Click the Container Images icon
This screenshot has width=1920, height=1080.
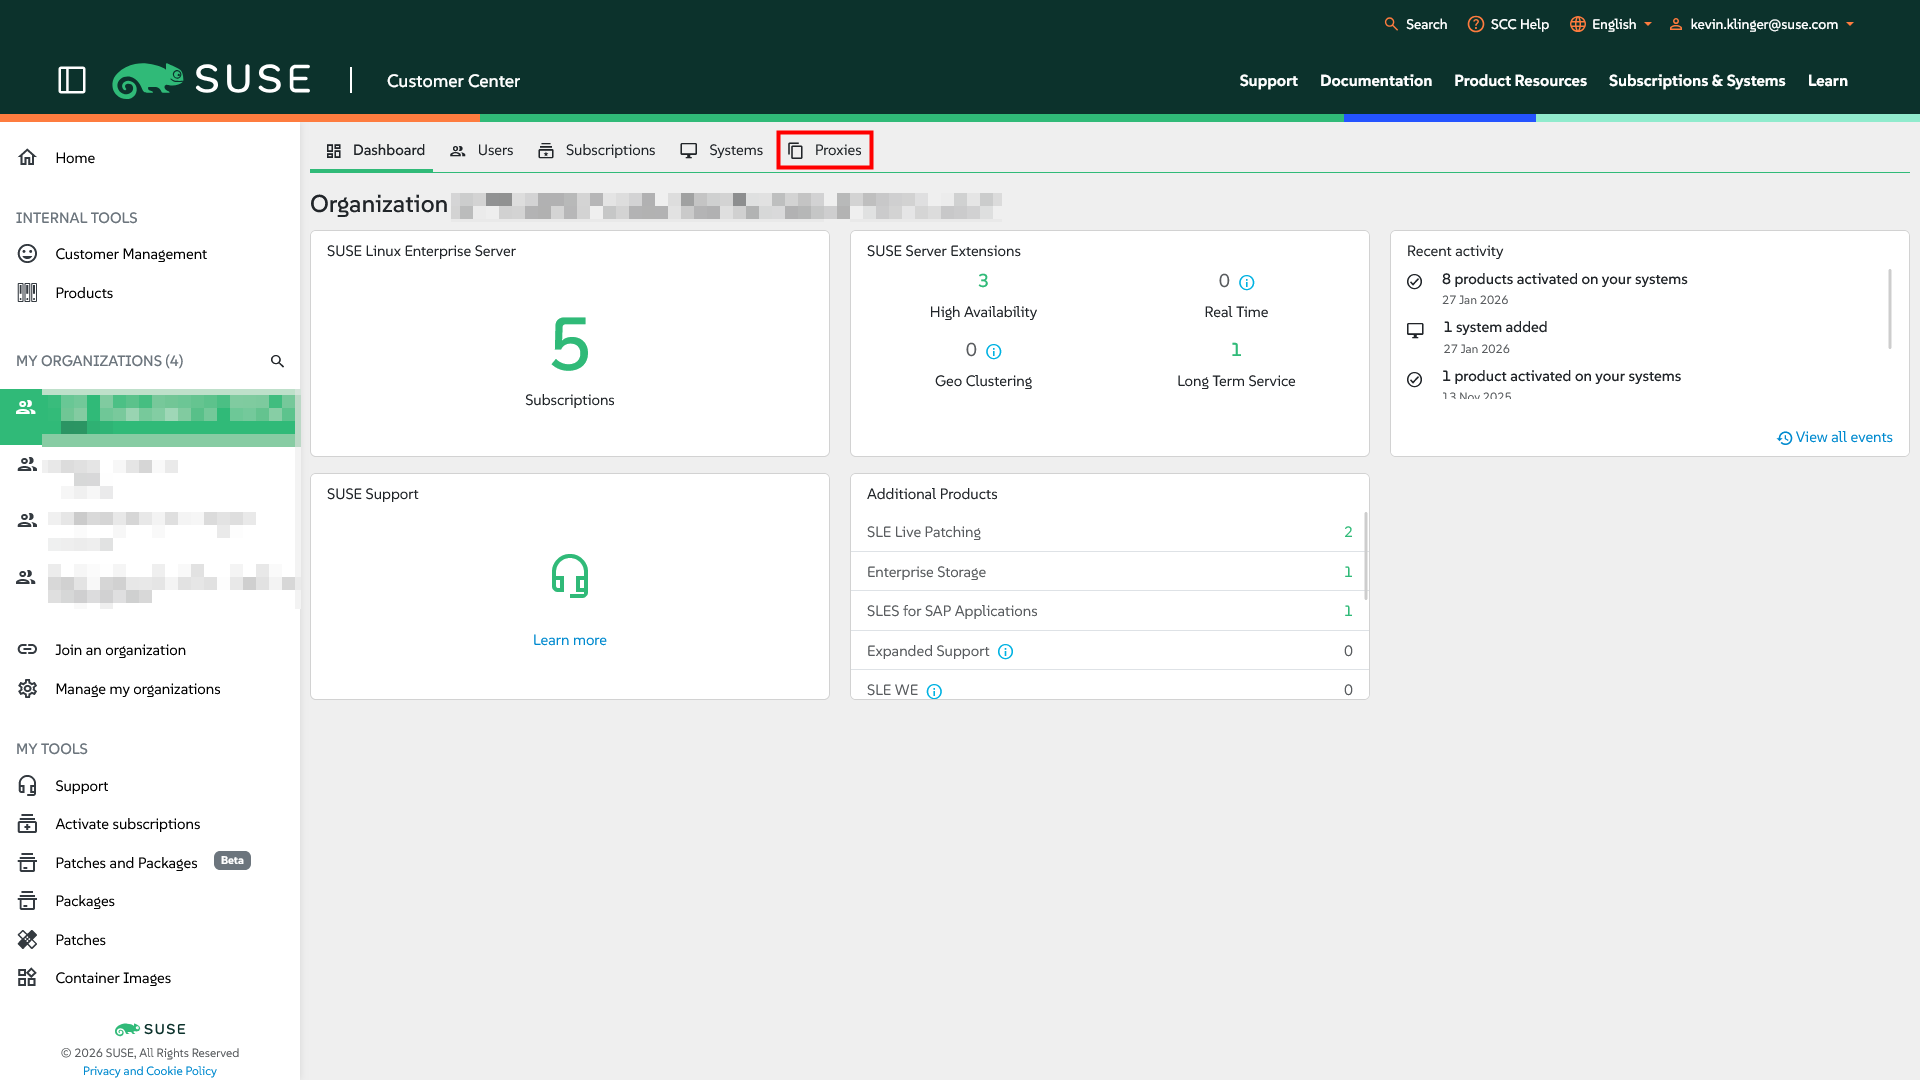click(x=28, y=978)
